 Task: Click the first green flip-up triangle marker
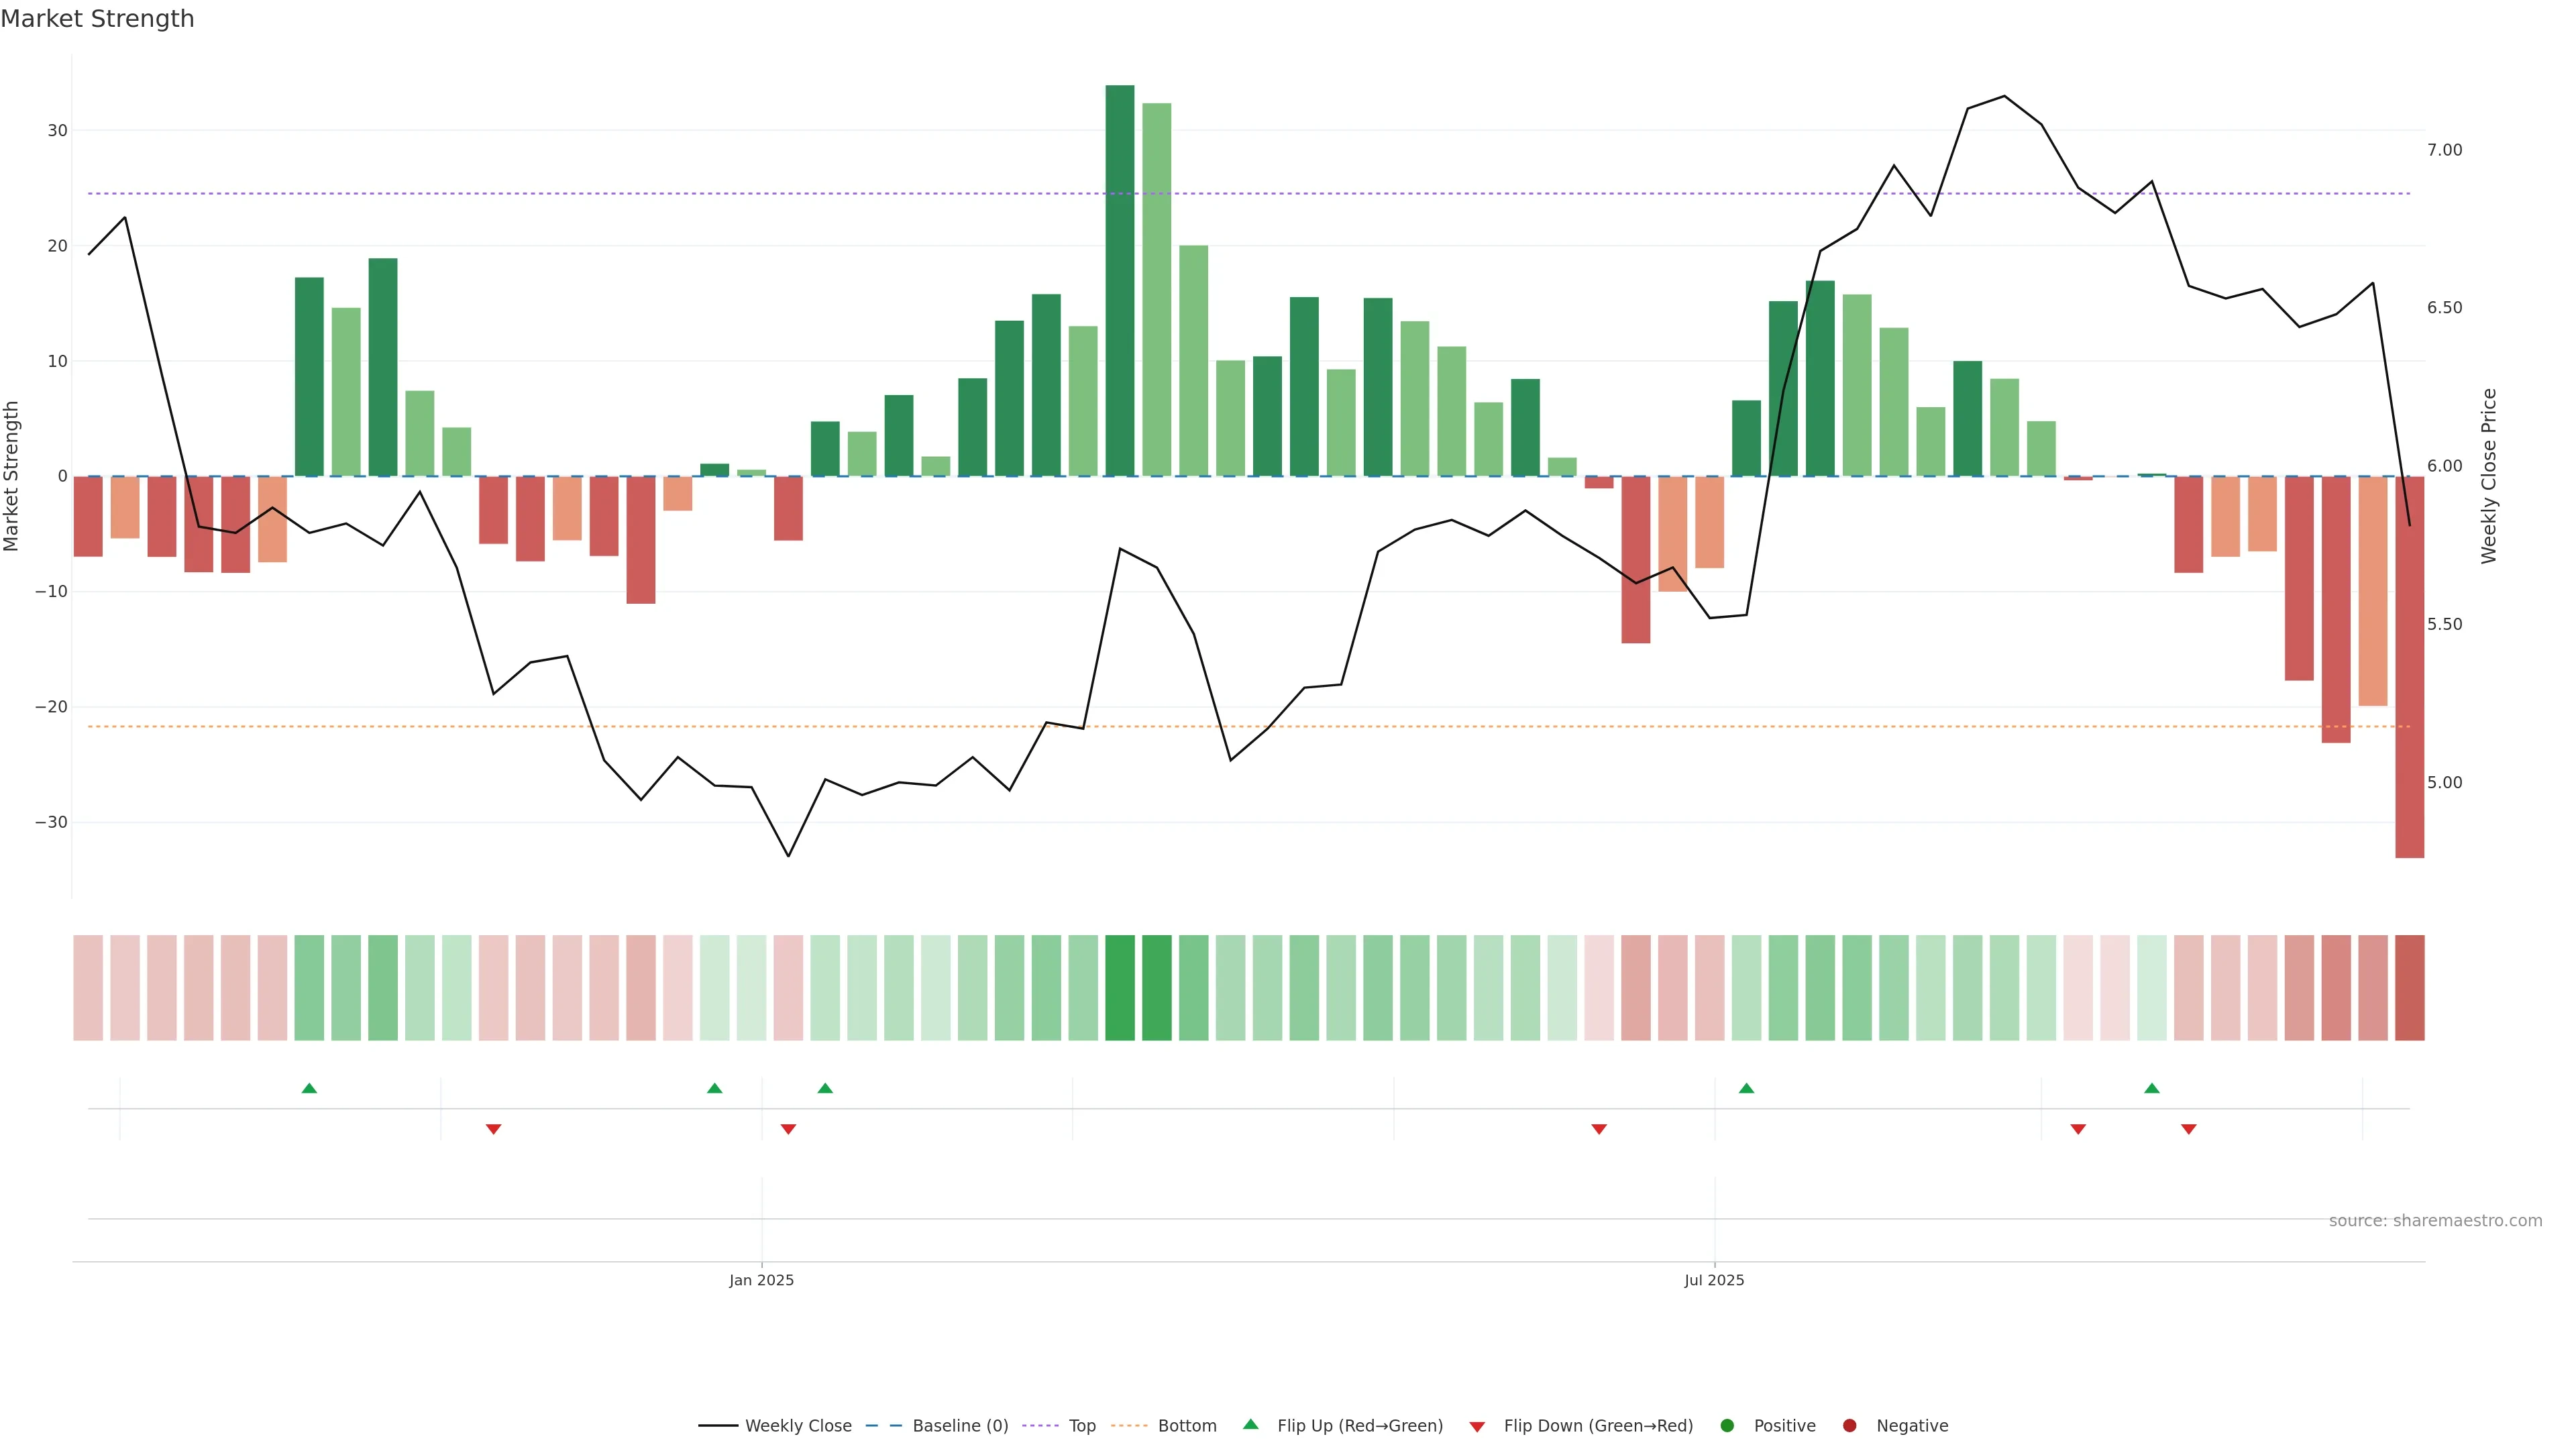coord(309,1088)
